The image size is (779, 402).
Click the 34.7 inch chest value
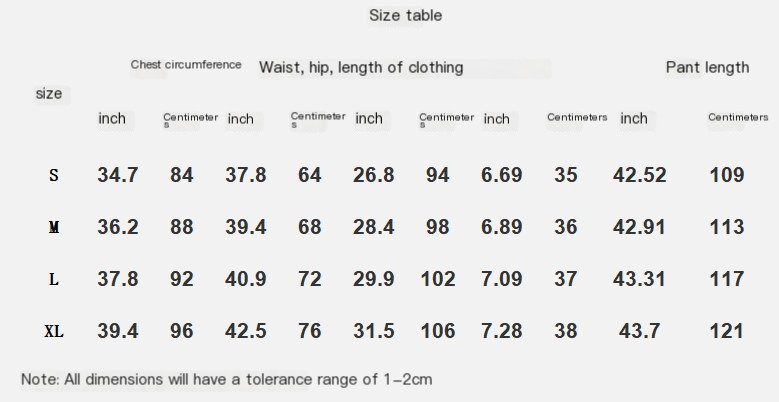coord(118,175)
